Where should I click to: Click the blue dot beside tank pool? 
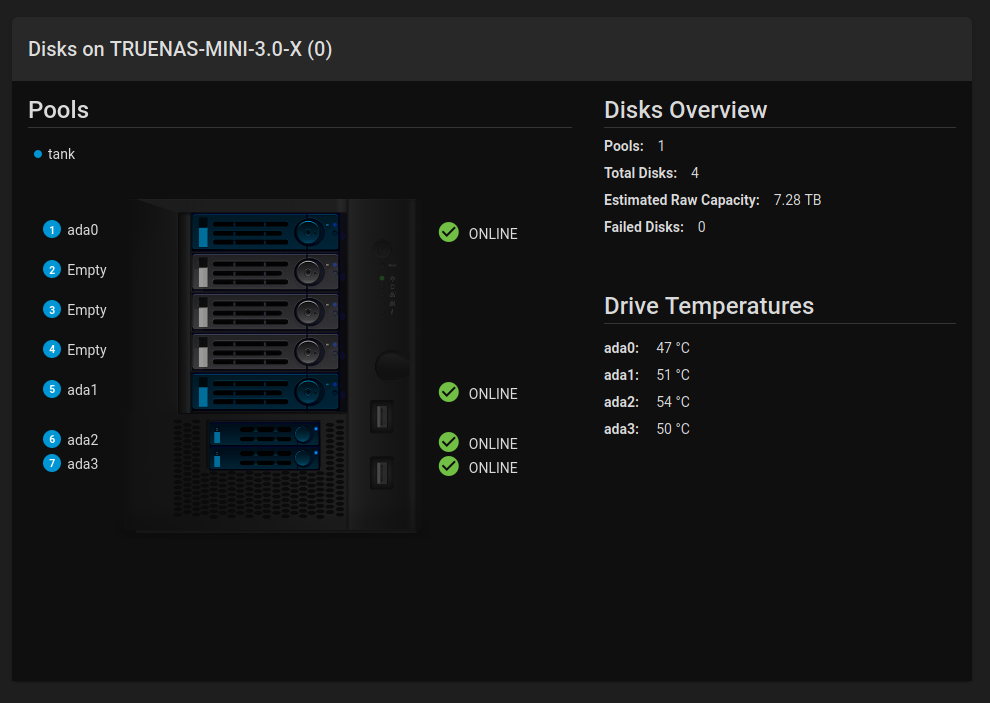38,154
